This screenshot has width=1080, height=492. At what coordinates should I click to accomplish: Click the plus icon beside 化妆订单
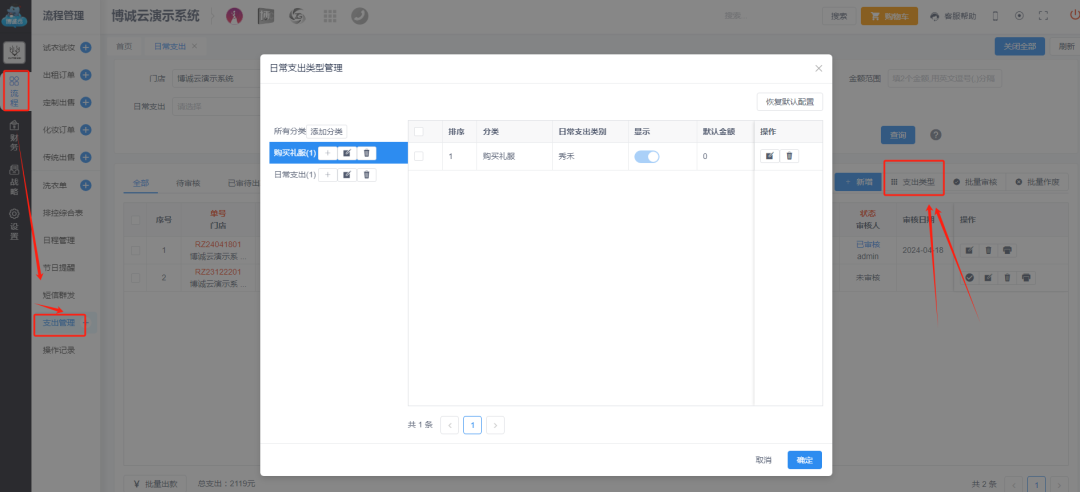[x=86, y=130]
